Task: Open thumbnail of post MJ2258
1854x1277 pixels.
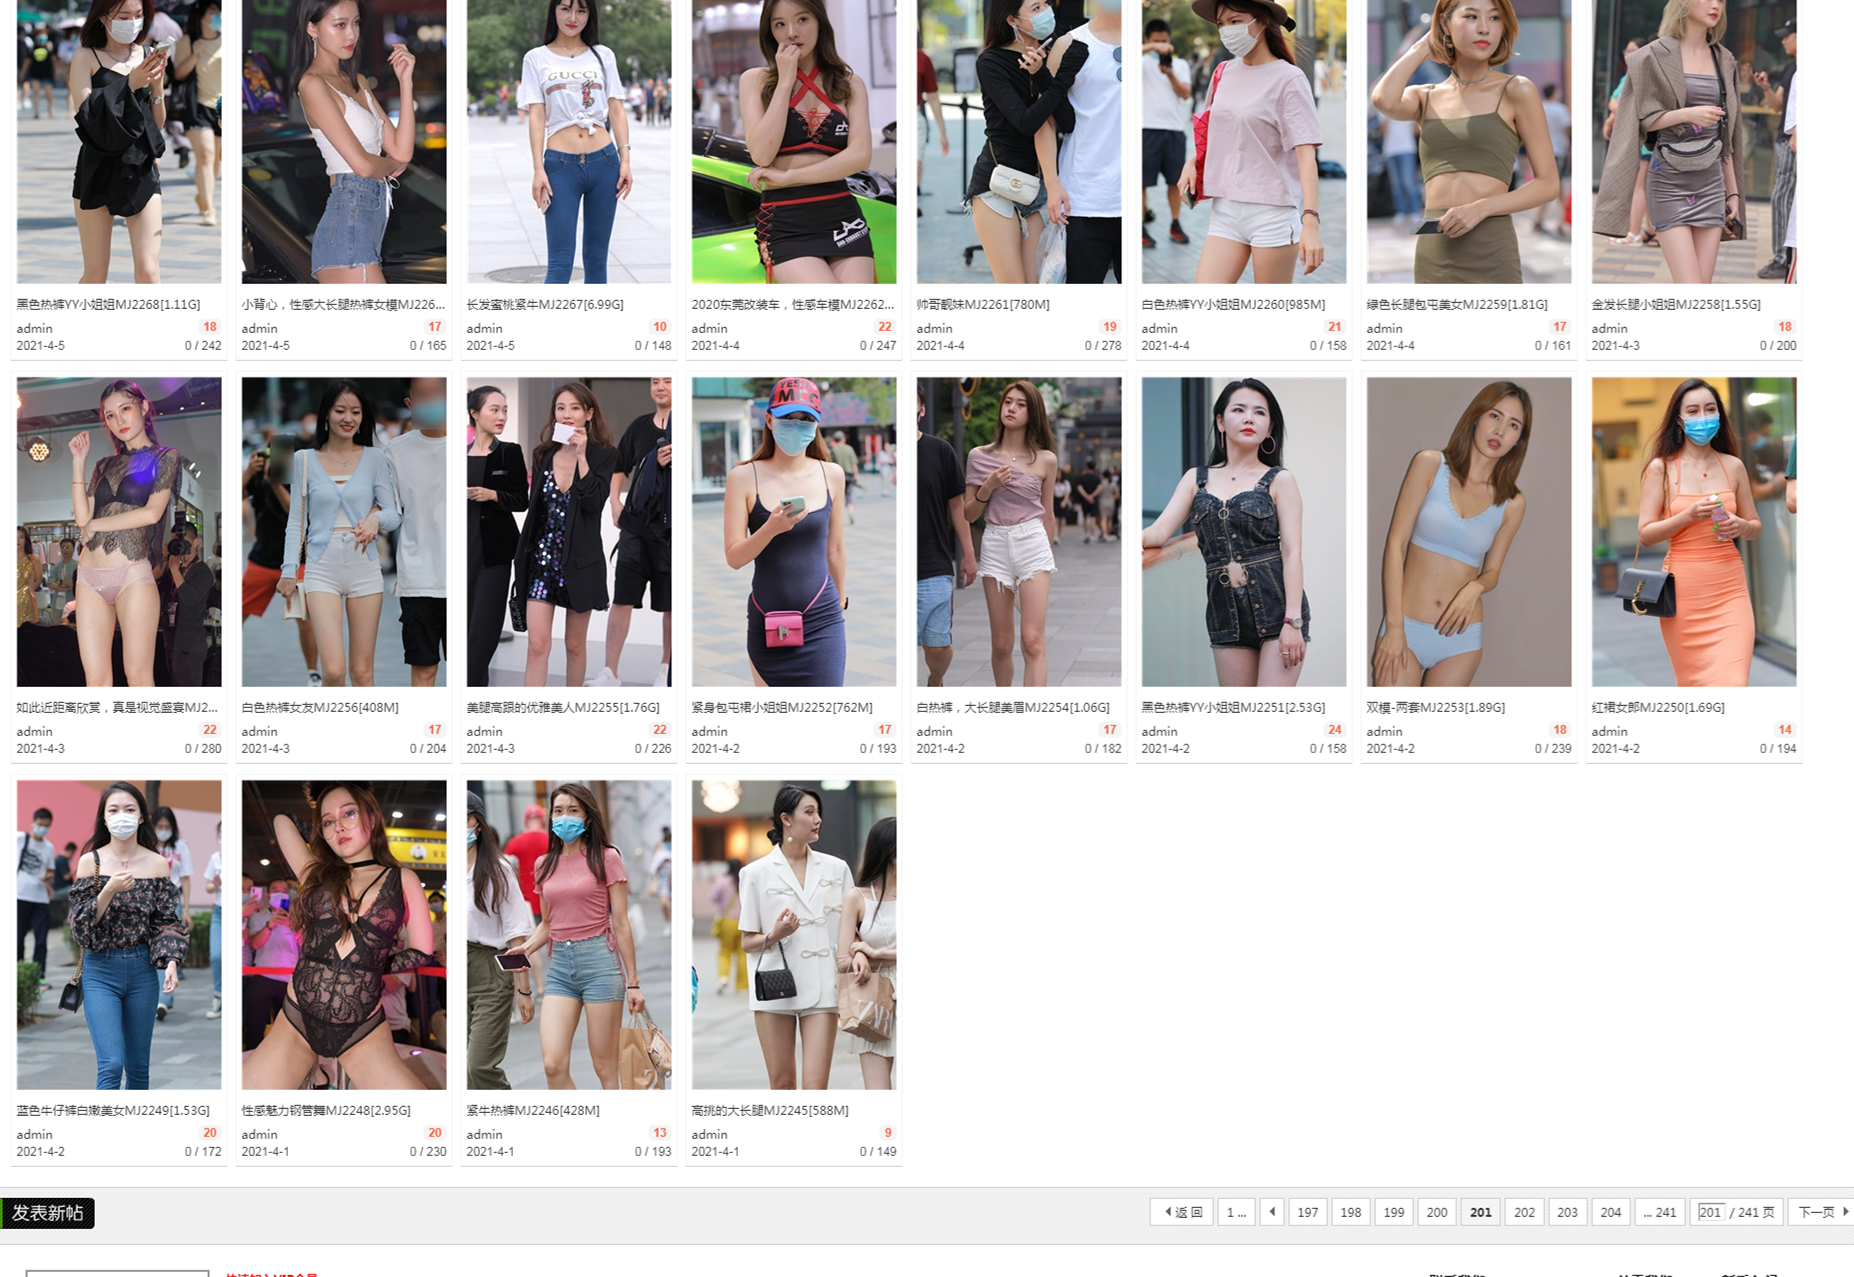Action: click(1694, 141)
